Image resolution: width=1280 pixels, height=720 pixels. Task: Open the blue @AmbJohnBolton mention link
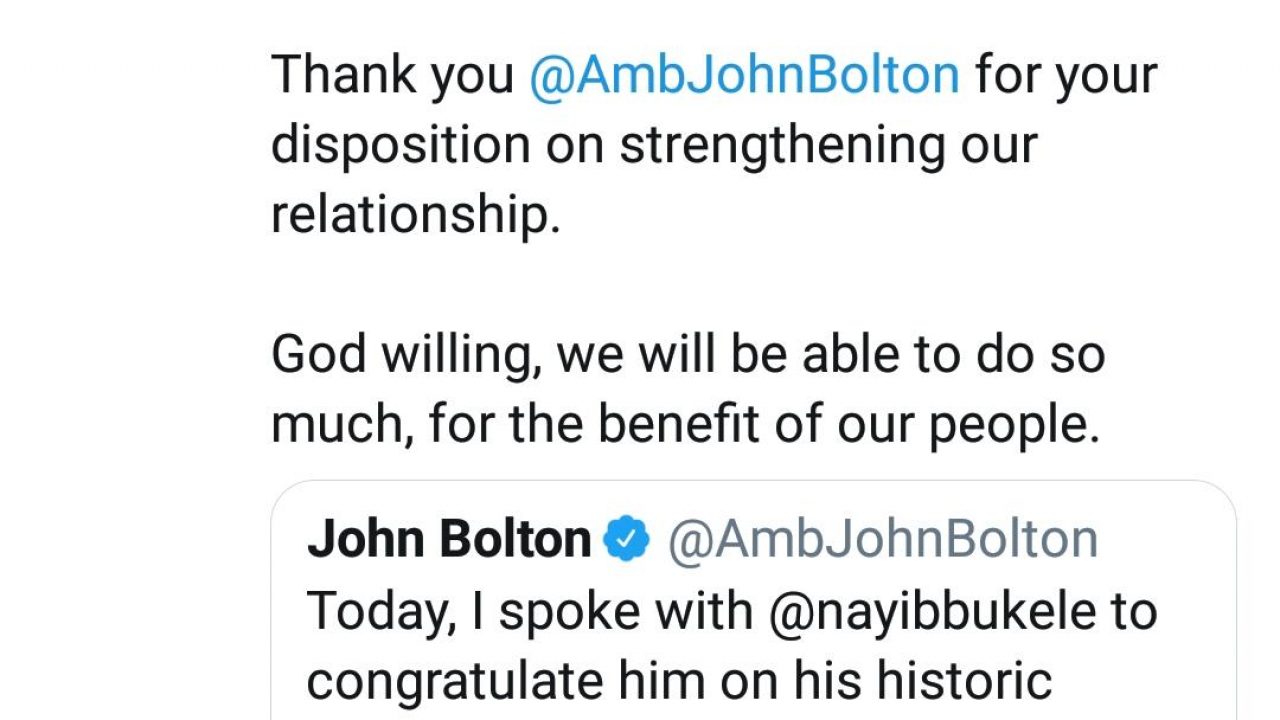[x=743, y=75]
